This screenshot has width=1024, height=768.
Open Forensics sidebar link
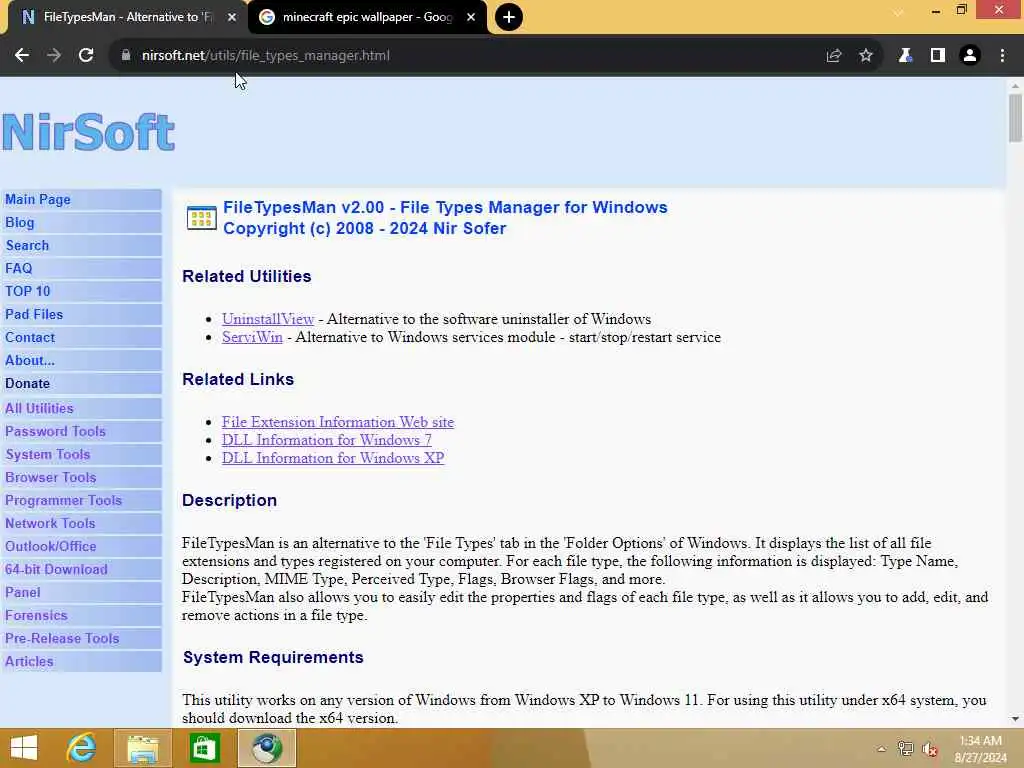[x=82, y=616]
